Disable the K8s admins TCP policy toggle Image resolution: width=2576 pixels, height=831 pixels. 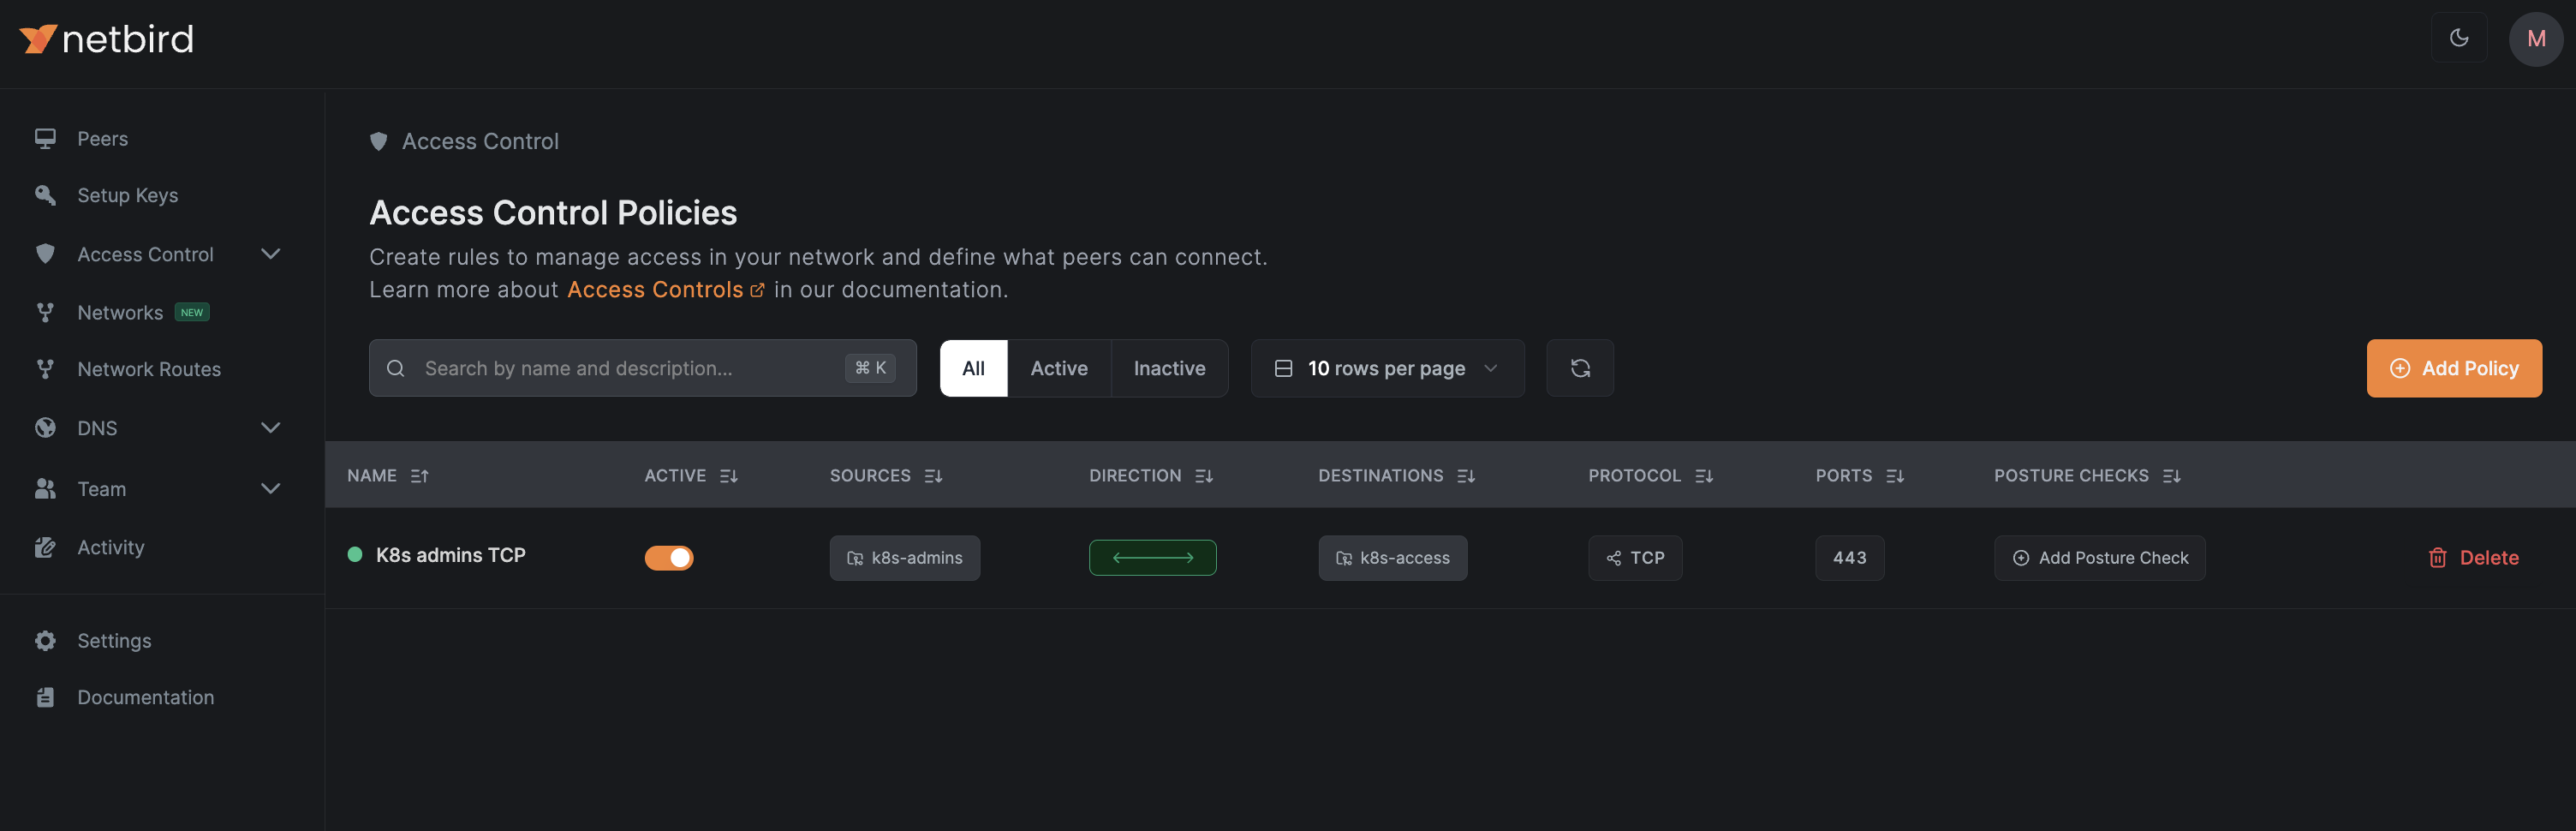668,558
